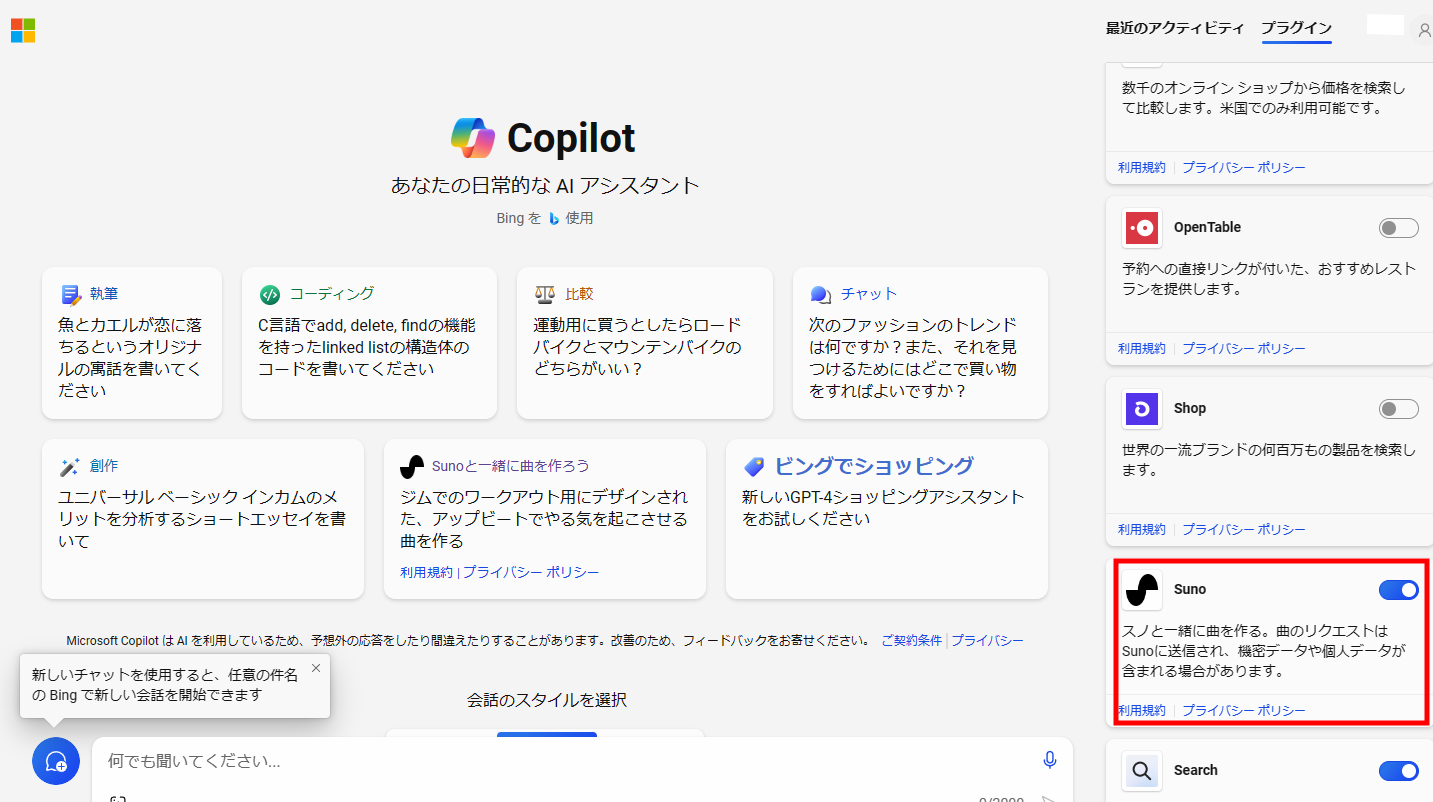
Task: Click the Microsoft logo
Action: click(23, 30)
